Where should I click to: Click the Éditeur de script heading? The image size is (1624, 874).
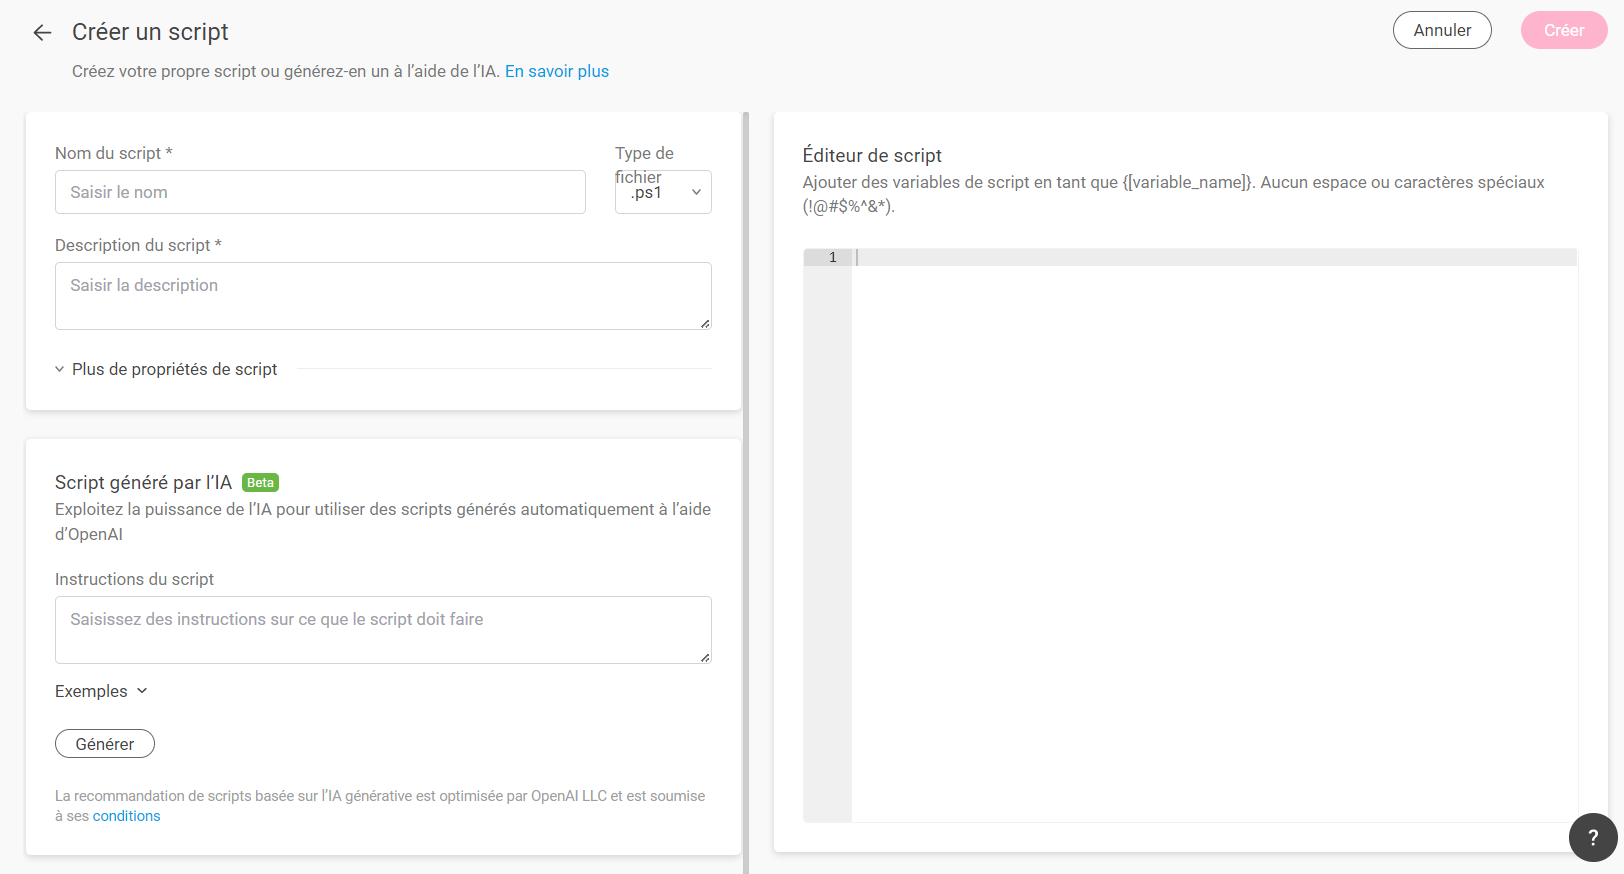(872, 155)
